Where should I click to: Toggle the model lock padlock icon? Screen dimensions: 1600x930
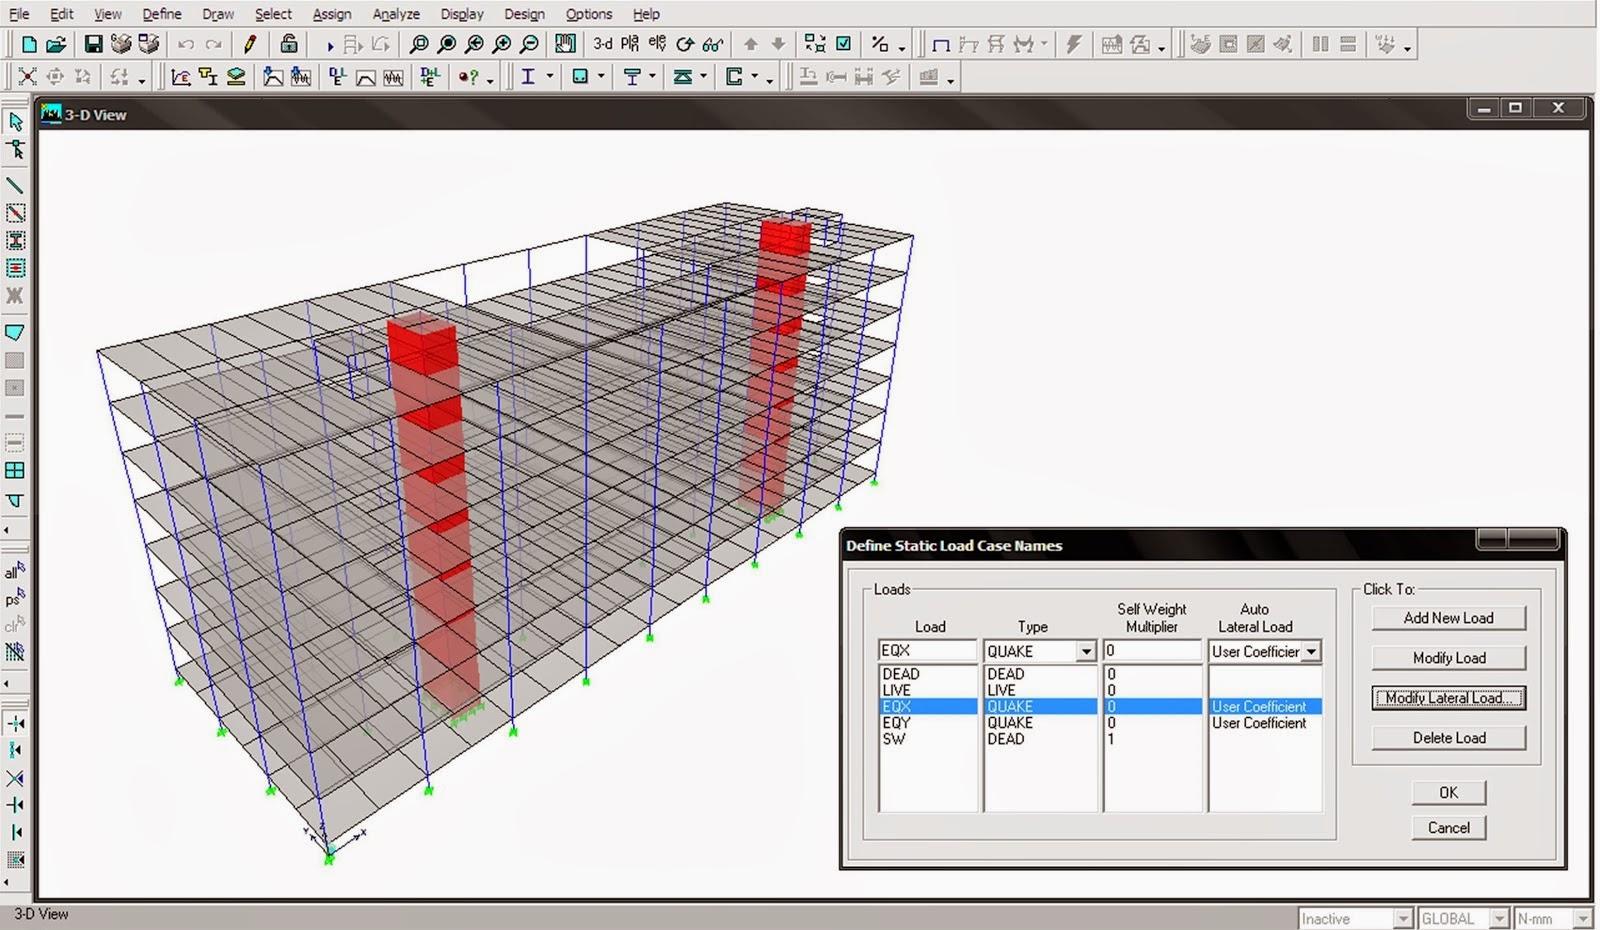[288, 44]
